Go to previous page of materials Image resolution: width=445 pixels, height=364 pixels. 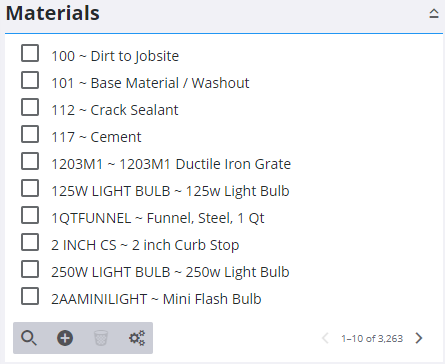[325, 338]
